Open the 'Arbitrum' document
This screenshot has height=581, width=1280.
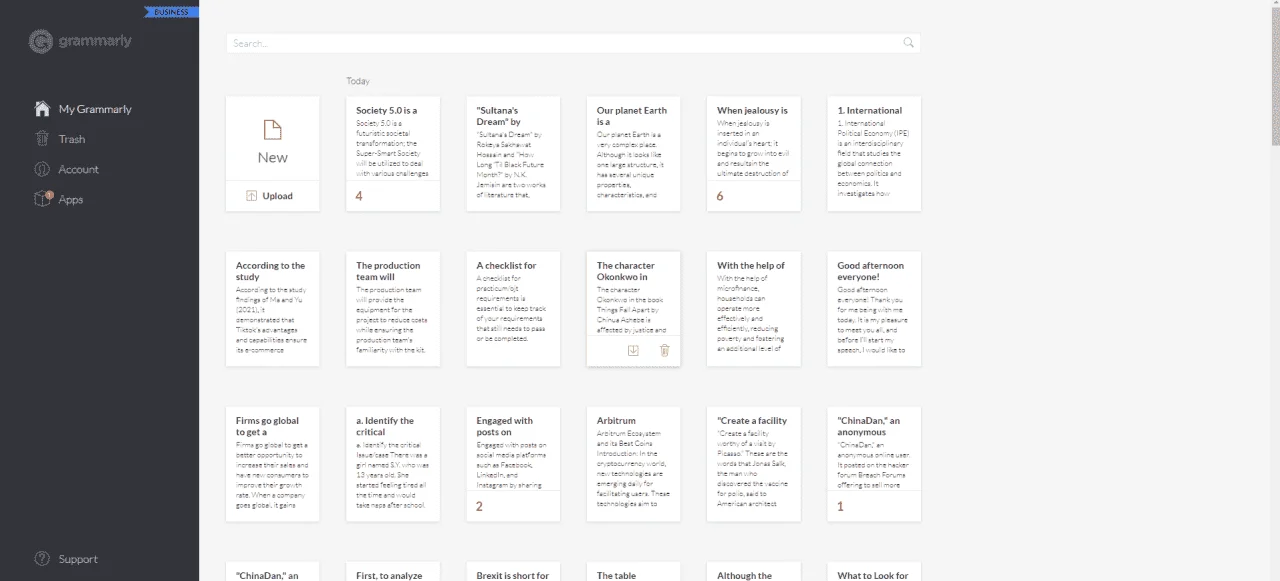coord(633,464)
